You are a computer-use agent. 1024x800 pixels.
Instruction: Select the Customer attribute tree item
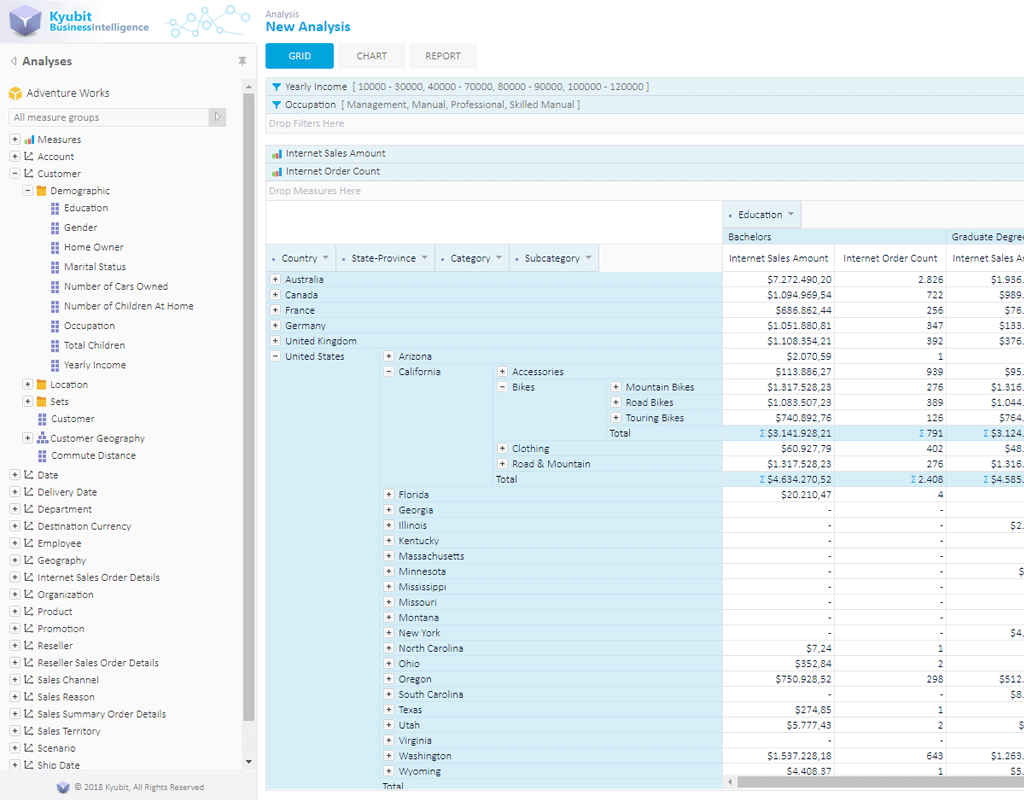tap(72, 419)
